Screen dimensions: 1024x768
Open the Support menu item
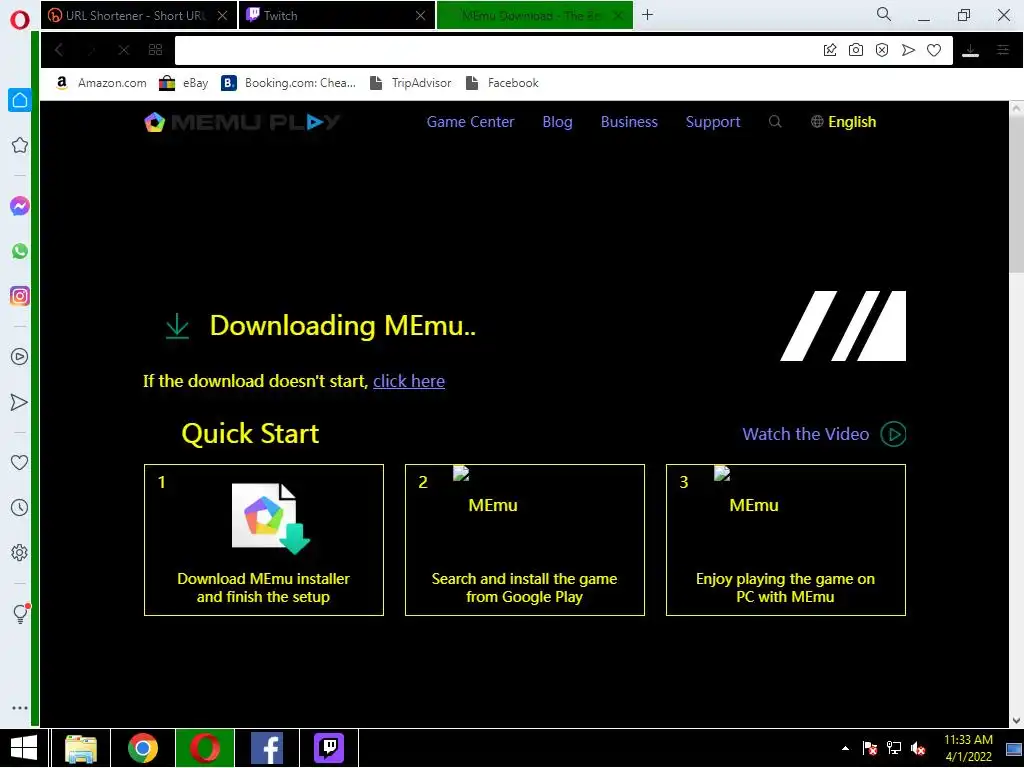tap(712, 122)
